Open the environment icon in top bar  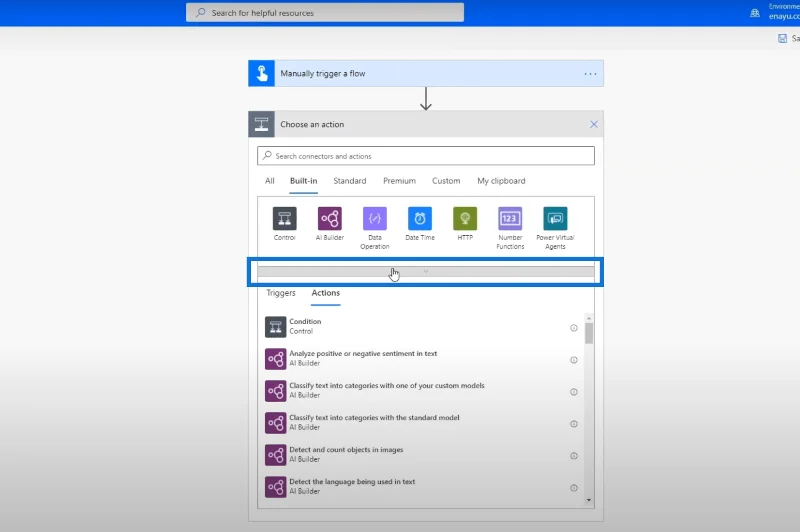[x=755, y=13]
